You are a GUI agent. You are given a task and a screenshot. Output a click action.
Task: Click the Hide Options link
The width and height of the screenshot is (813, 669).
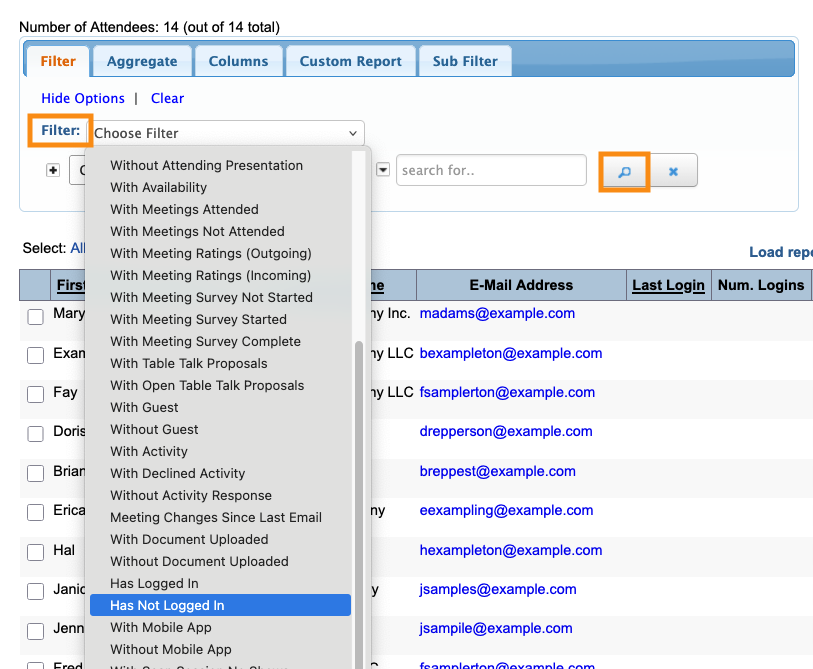point(83,98)
